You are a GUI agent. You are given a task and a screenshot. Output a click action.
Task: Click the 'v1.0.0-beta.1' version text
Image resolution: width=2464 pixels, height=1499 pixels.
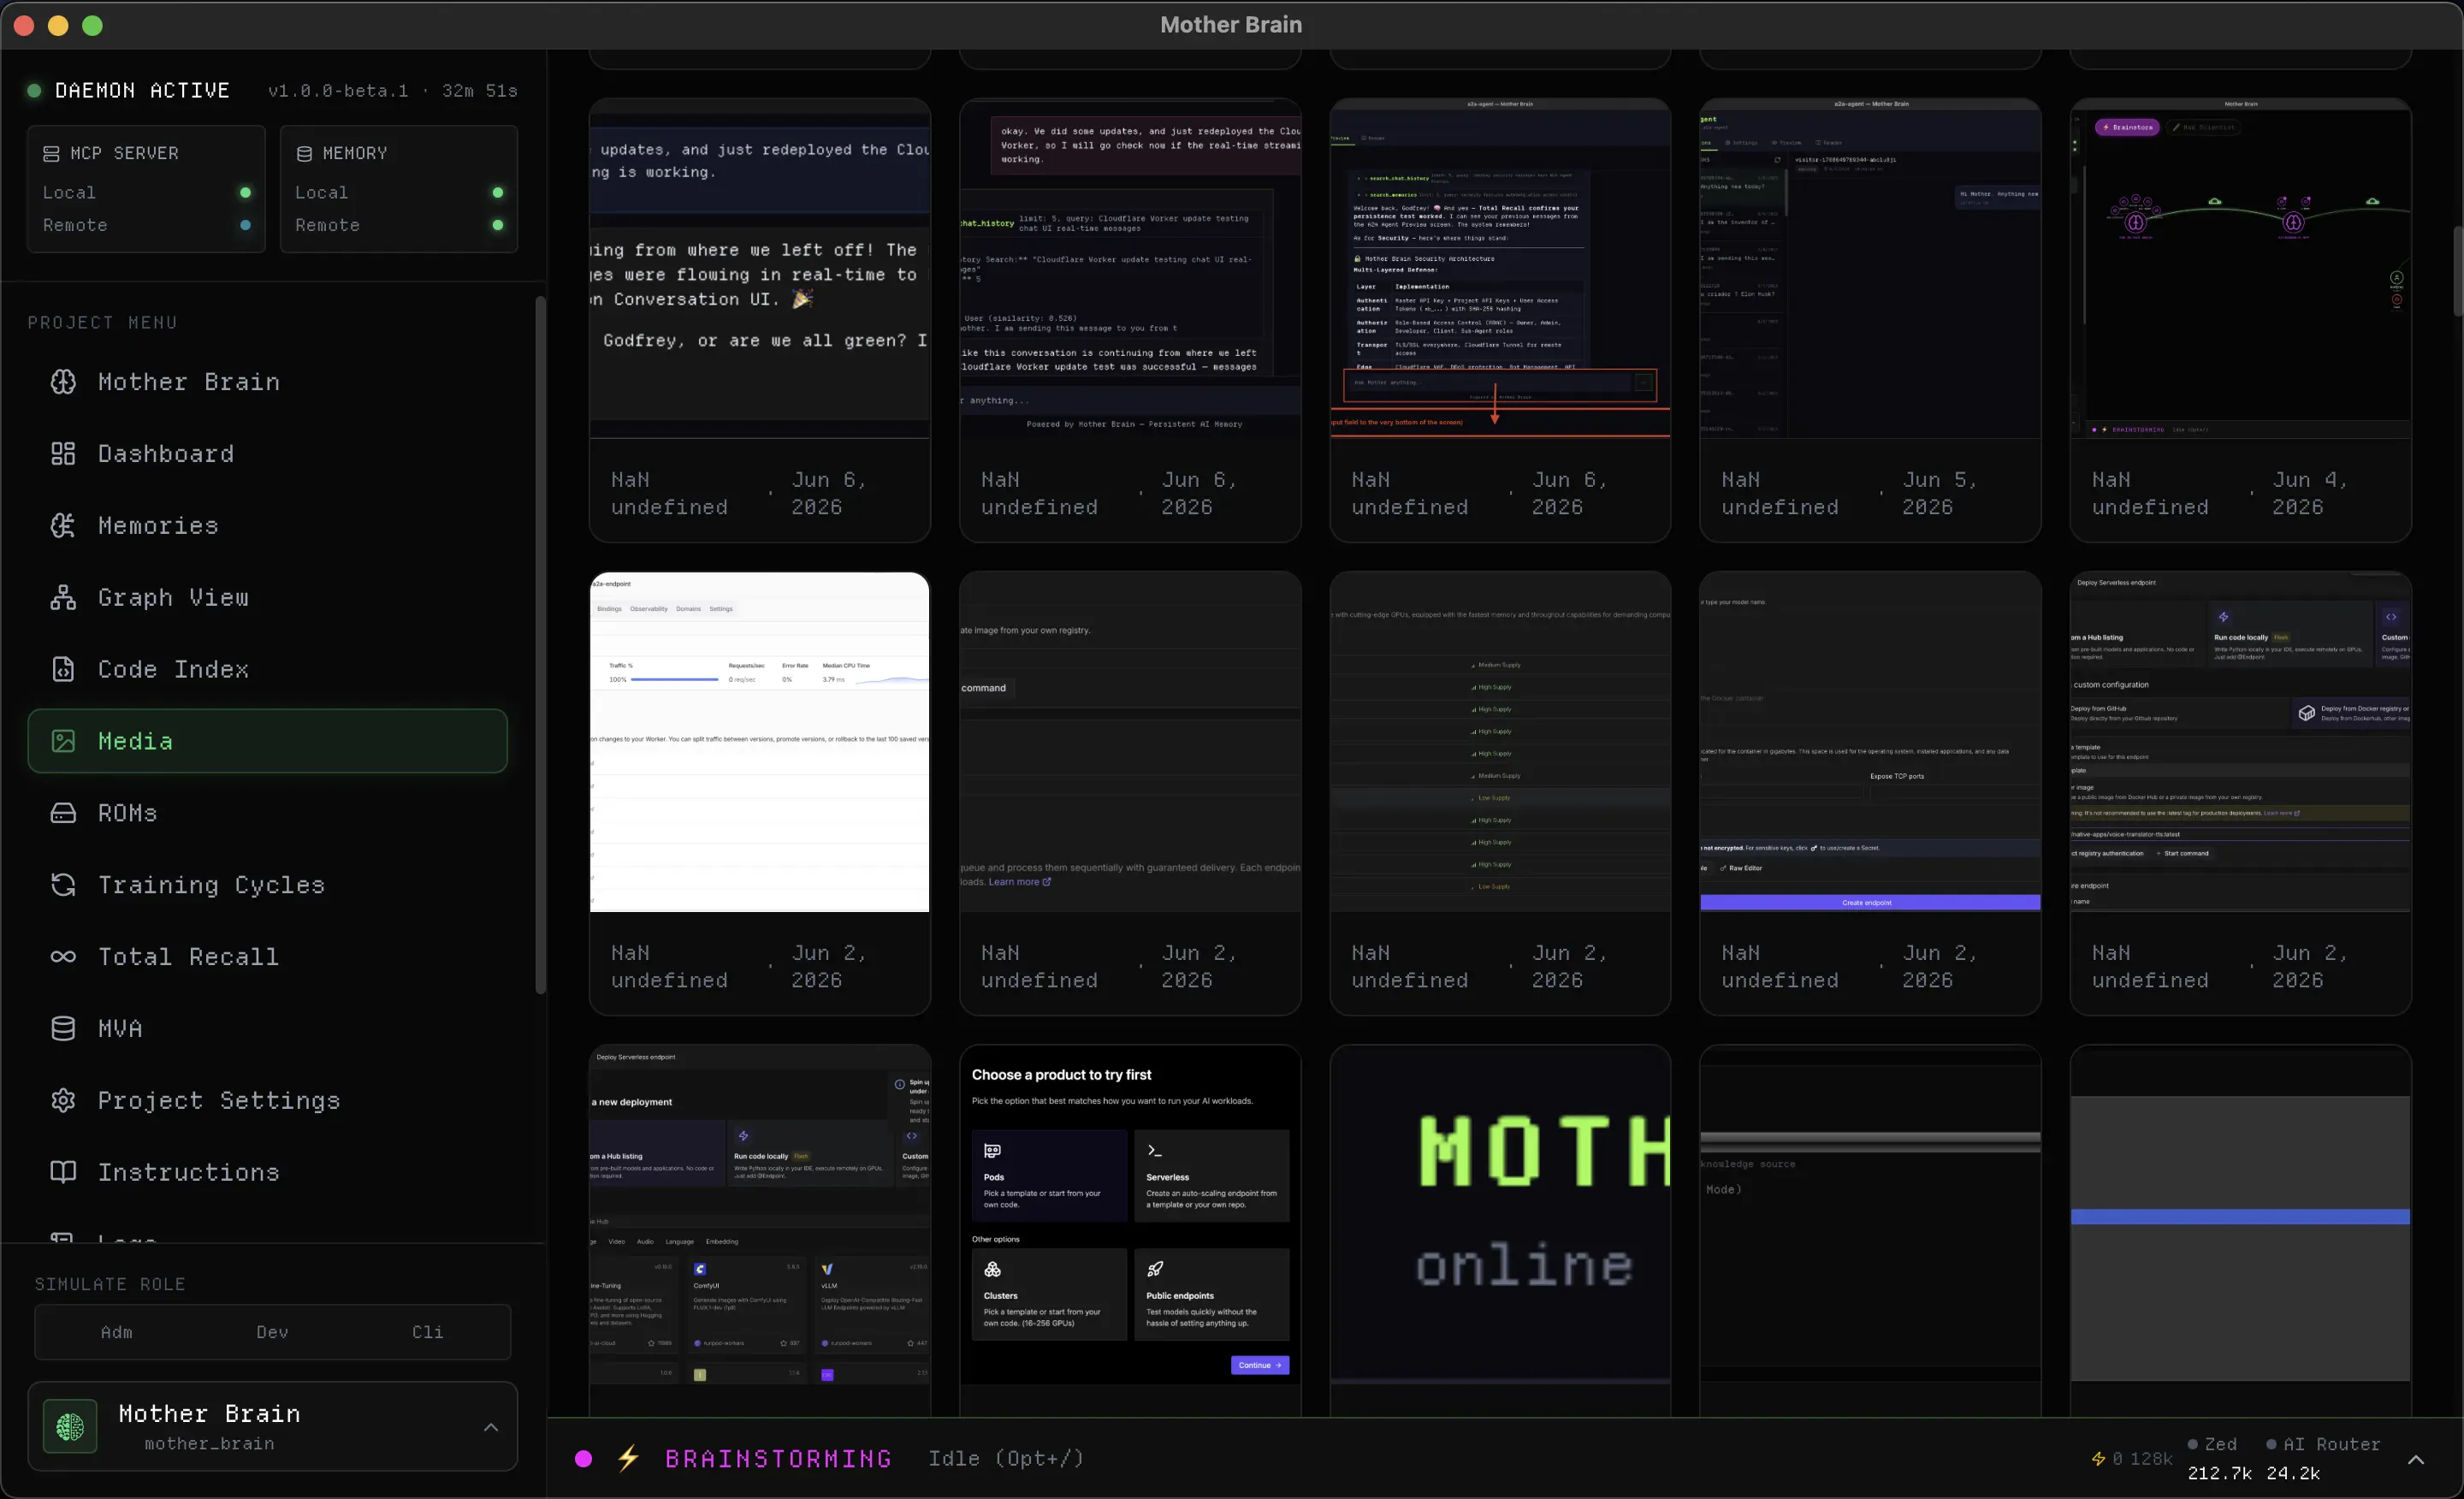coord(338,91)
